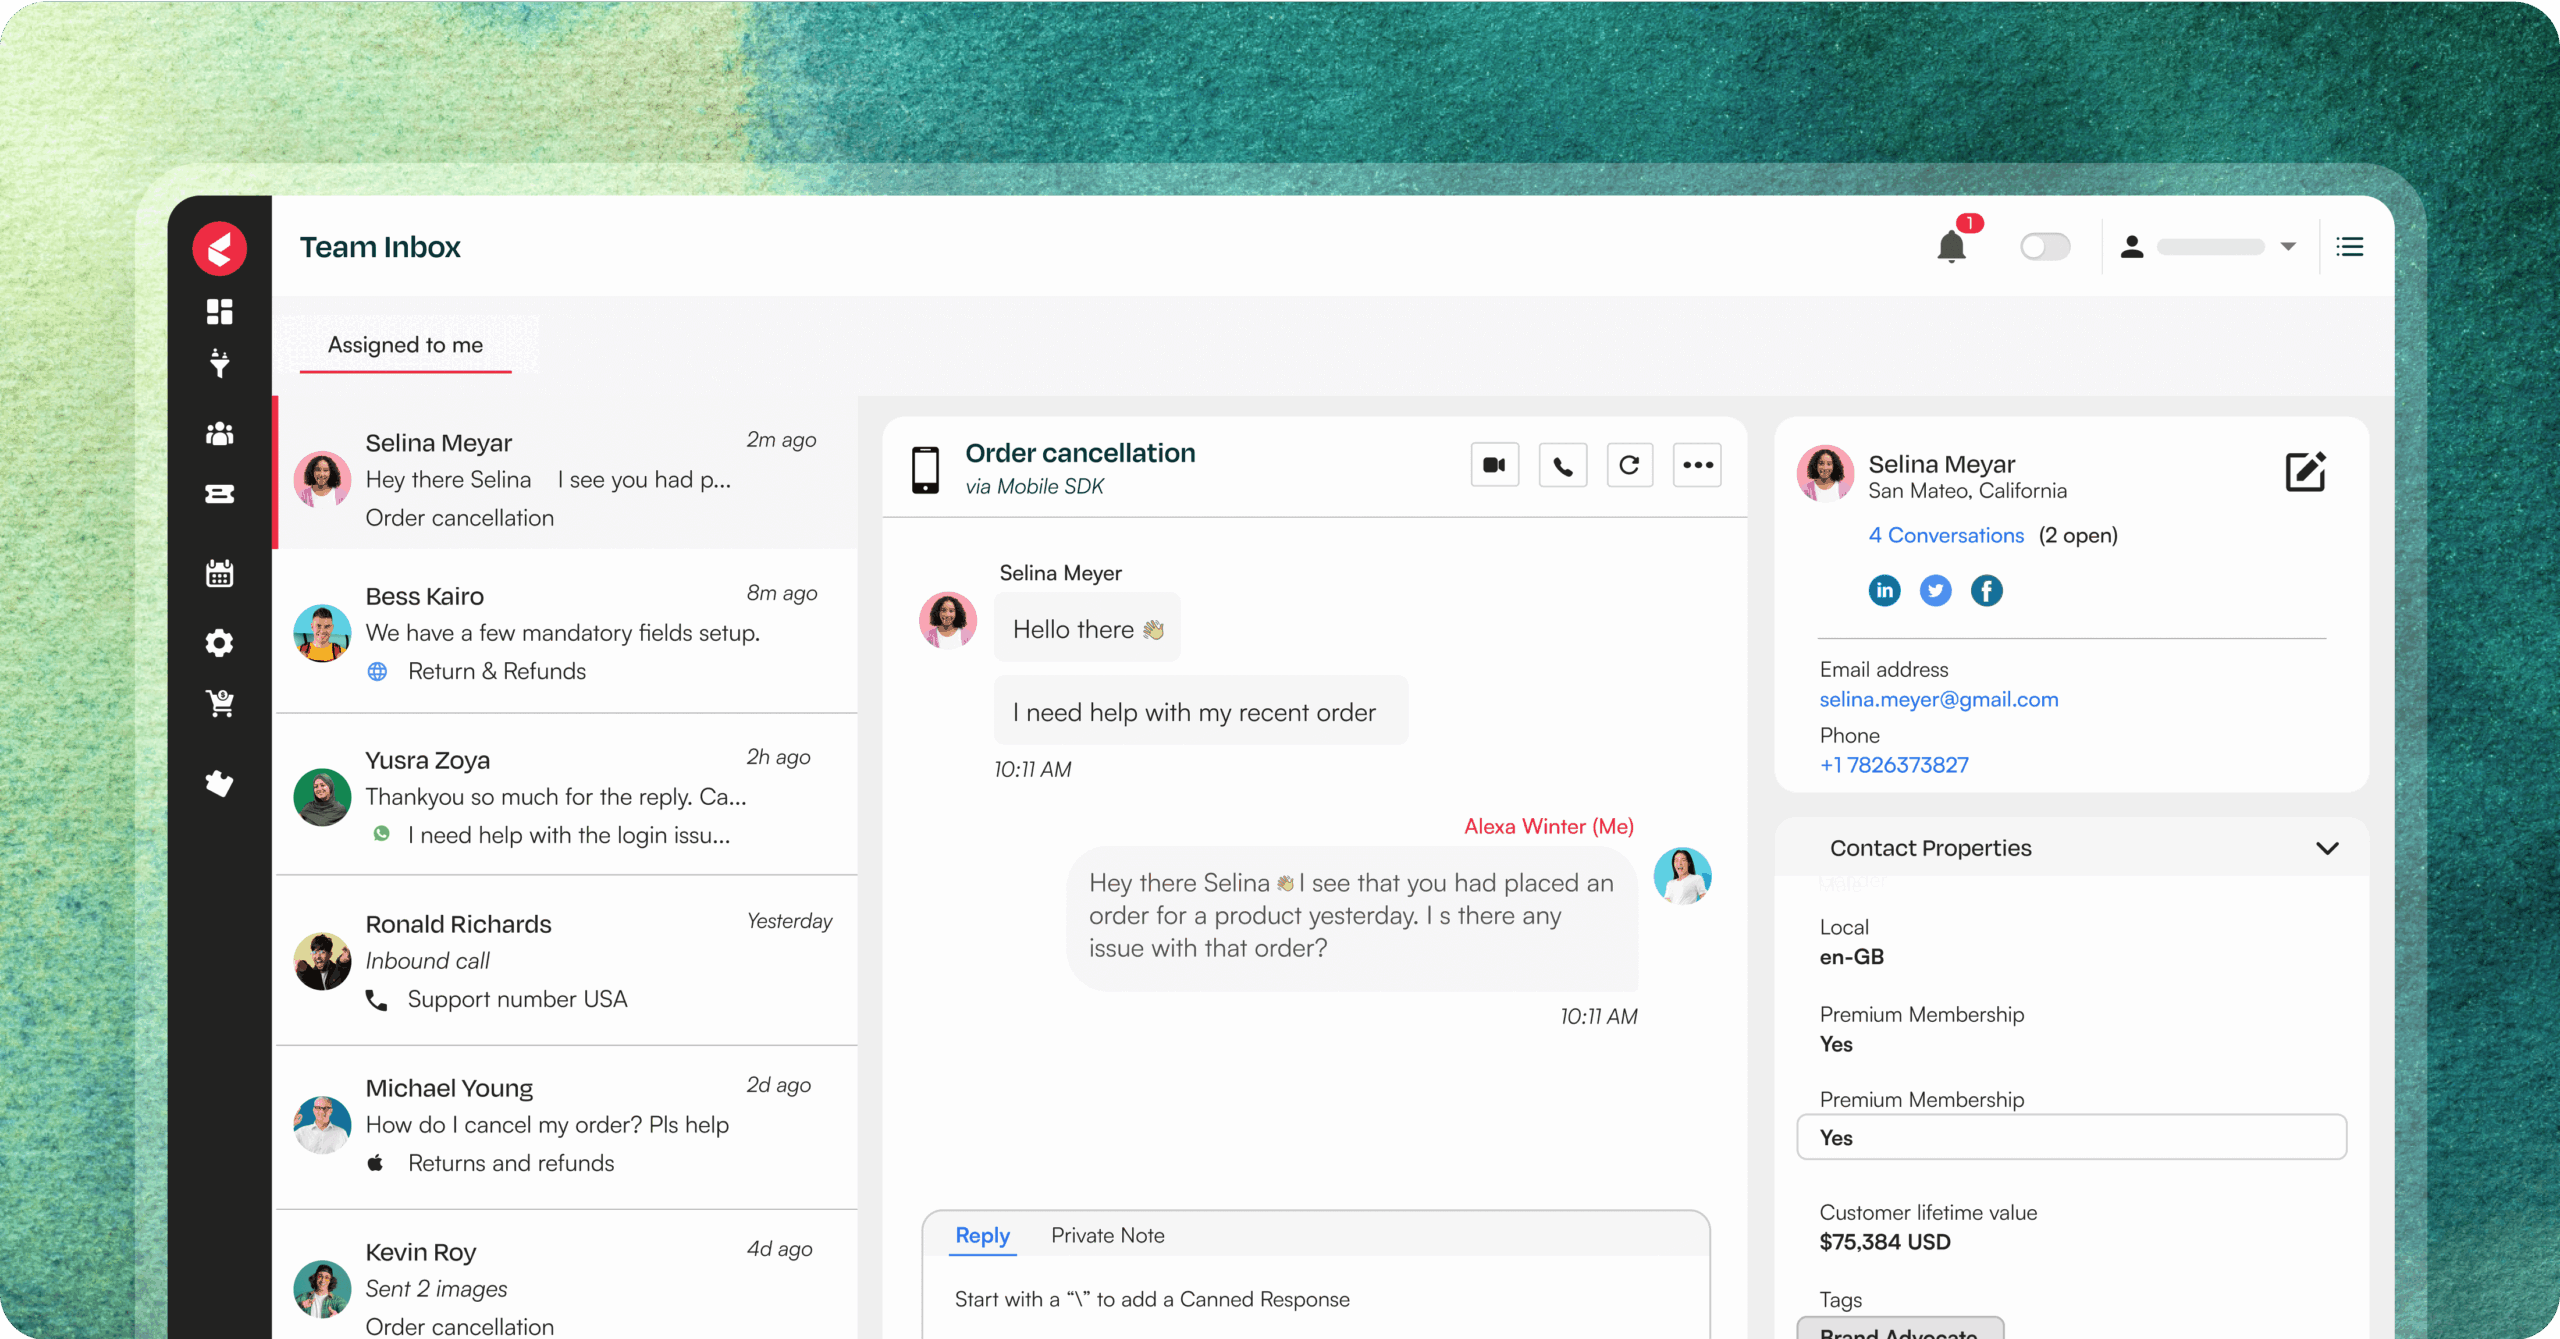Open the notifications bell
This screenshot has height=1339, width=2560.
click(1951, 246)
